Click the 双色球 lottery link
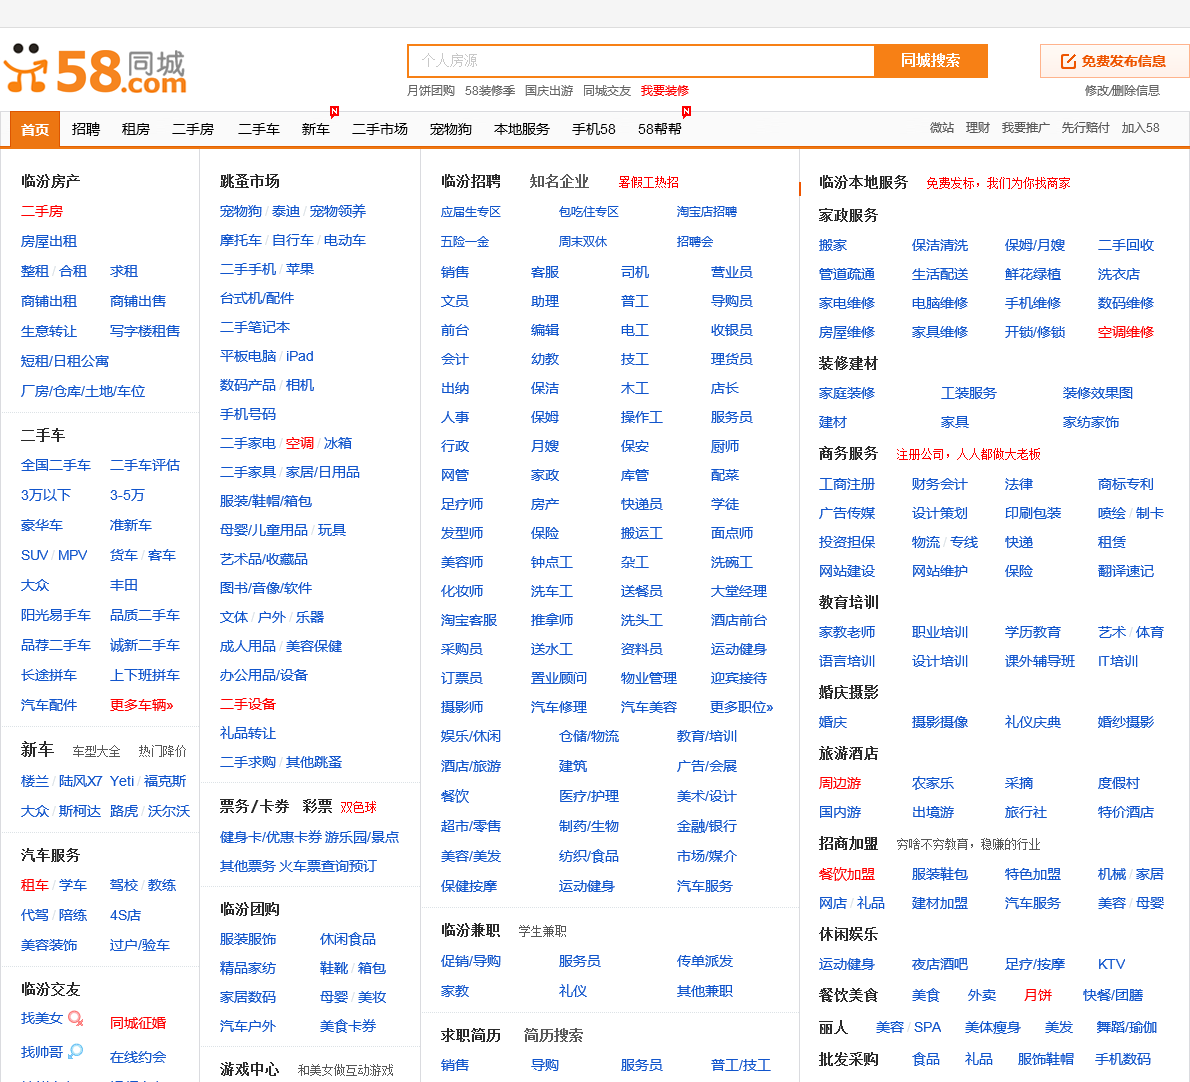The width and height of the screenshot is (1190, 1082). (x=358, y=807)
